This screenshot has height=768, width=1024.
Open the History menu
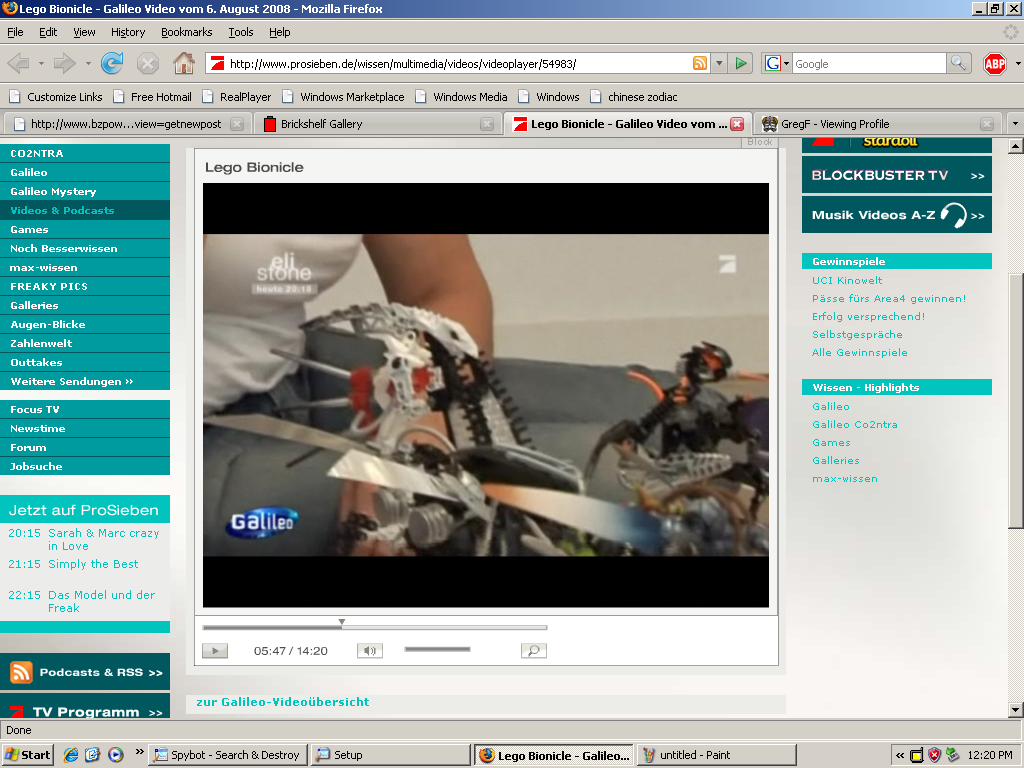click(128, 32)
